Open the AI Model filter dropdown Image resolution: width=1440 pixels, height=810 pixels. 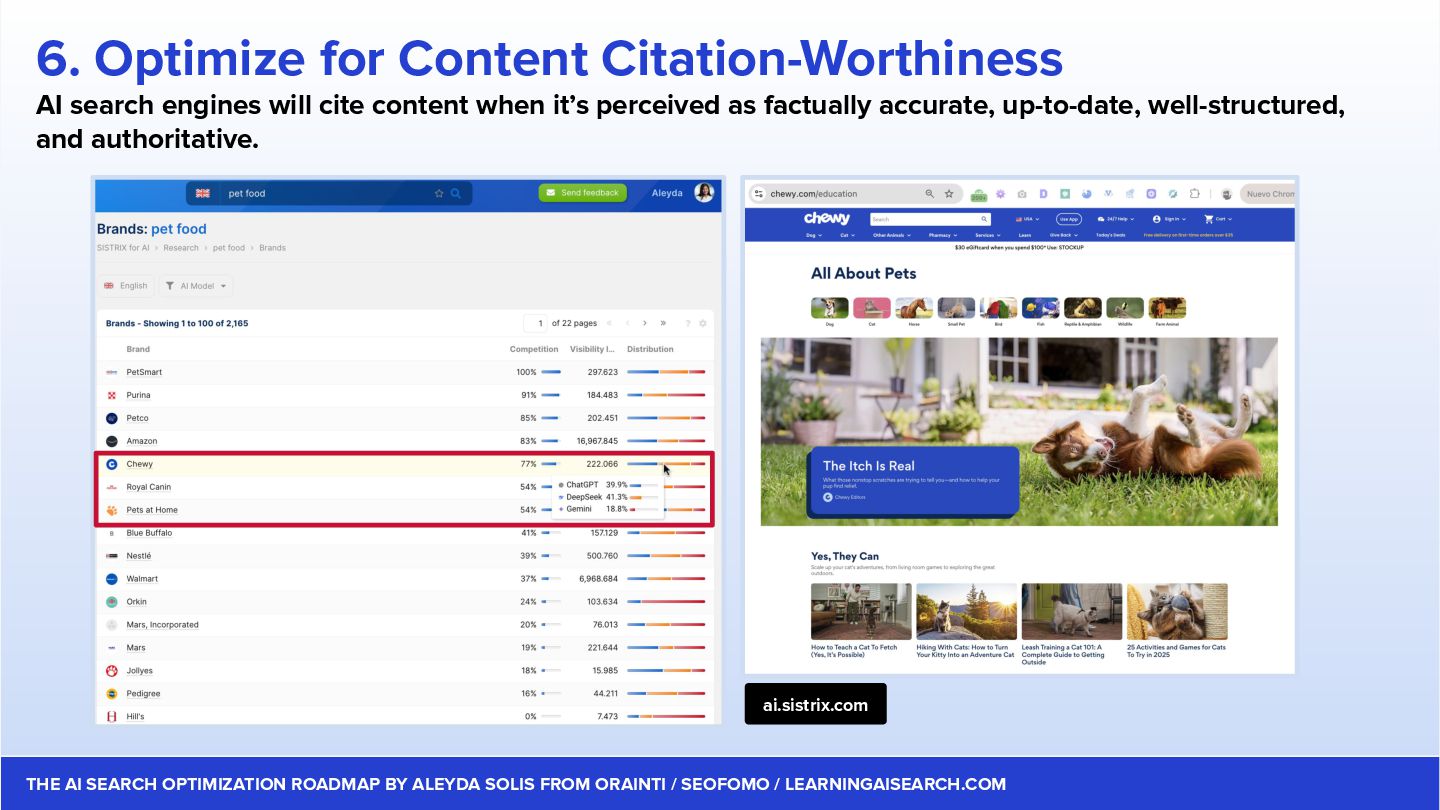[195, 286]
